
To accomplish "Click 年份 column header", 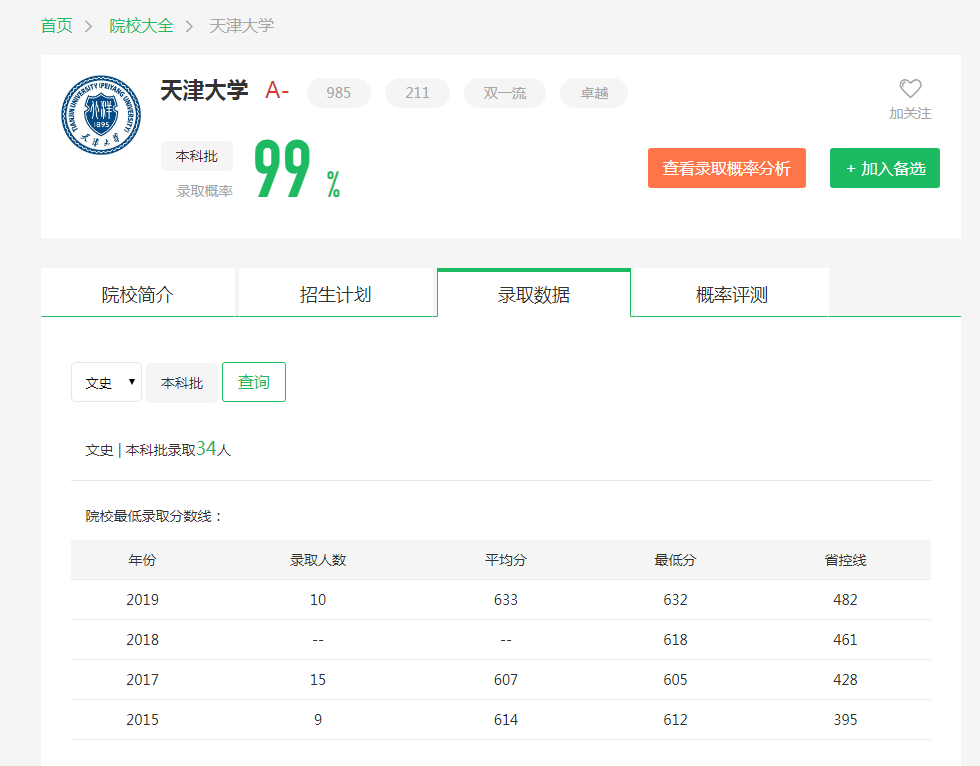I will coord(142,560).
